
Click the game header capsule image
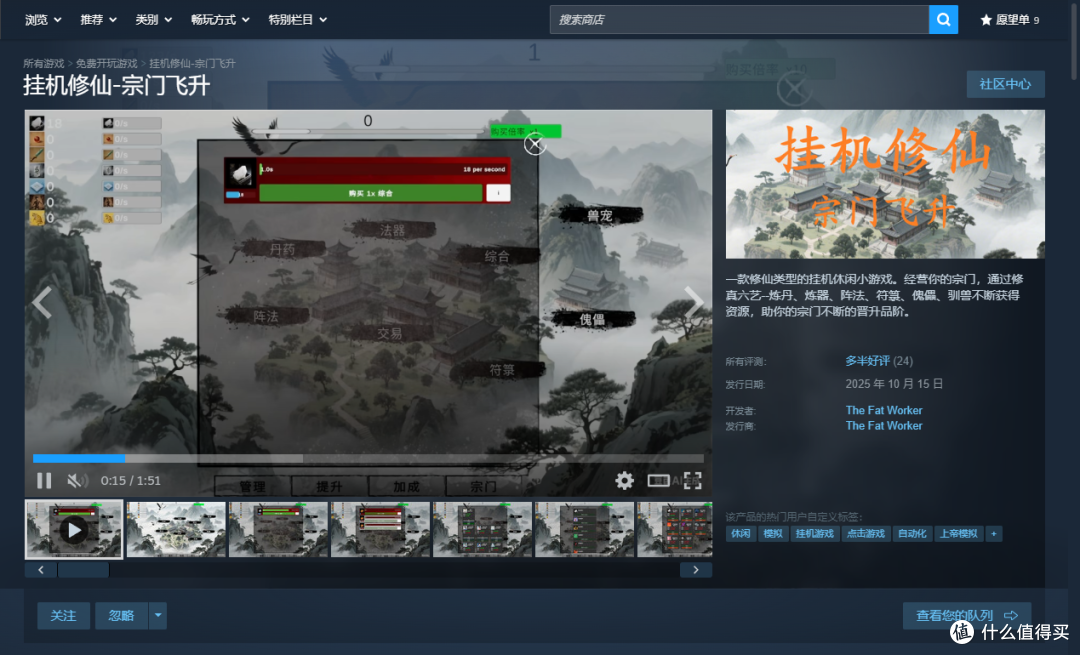885,184
